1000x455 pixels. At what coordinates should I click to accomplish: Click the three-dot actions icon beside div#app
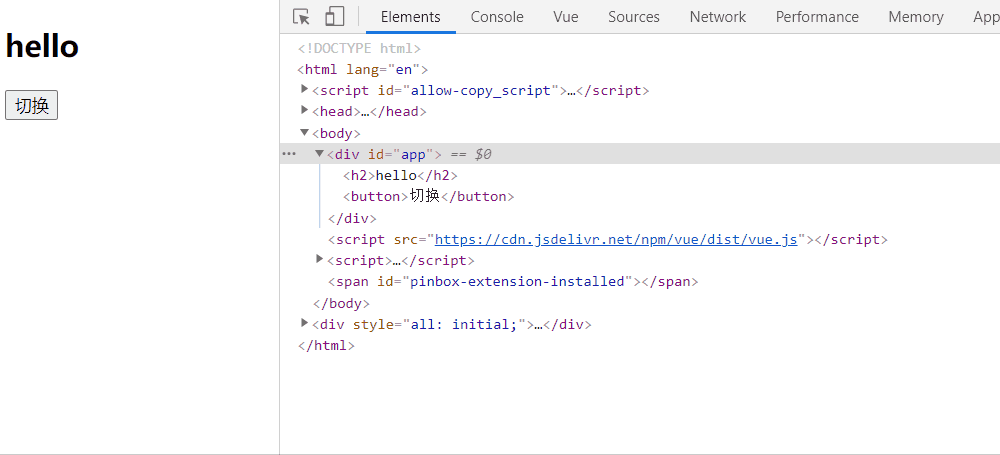(290, 154)
